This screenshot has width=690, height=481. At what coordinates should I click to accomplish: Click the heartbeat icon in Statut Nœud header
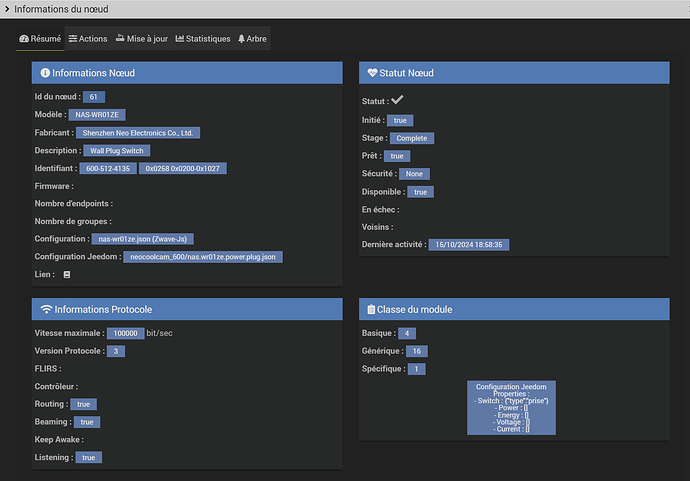(x=372, y=73)
